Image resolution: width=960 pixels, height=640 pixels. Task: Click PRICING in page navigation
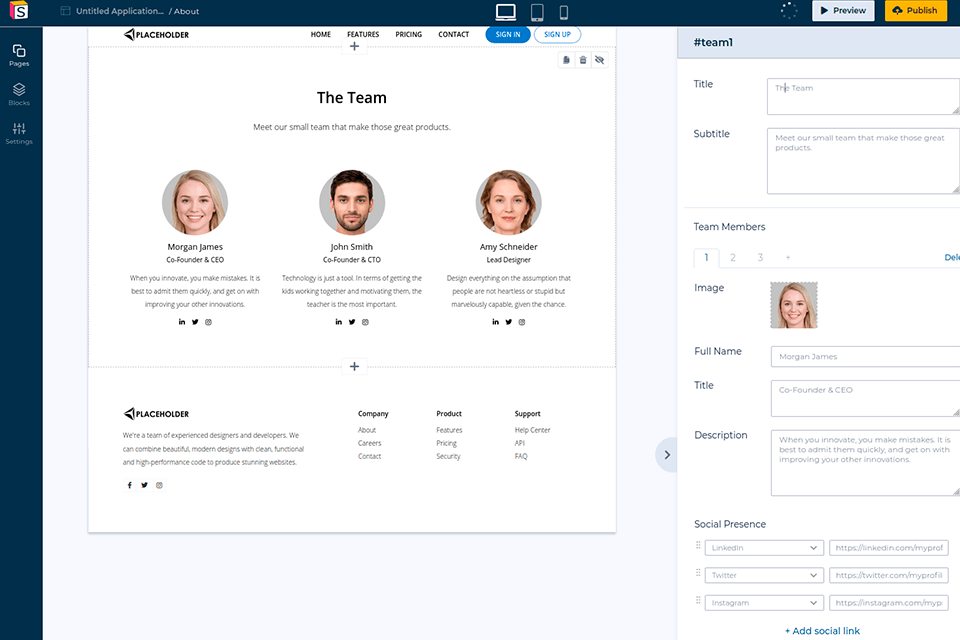(x=408, y=34)
